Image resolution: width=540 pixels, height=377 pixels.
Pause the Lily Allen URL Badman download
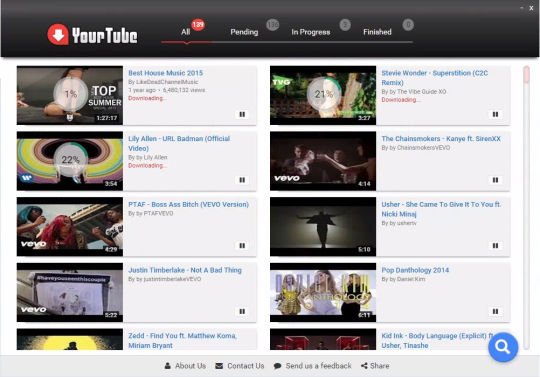(242, 180)
